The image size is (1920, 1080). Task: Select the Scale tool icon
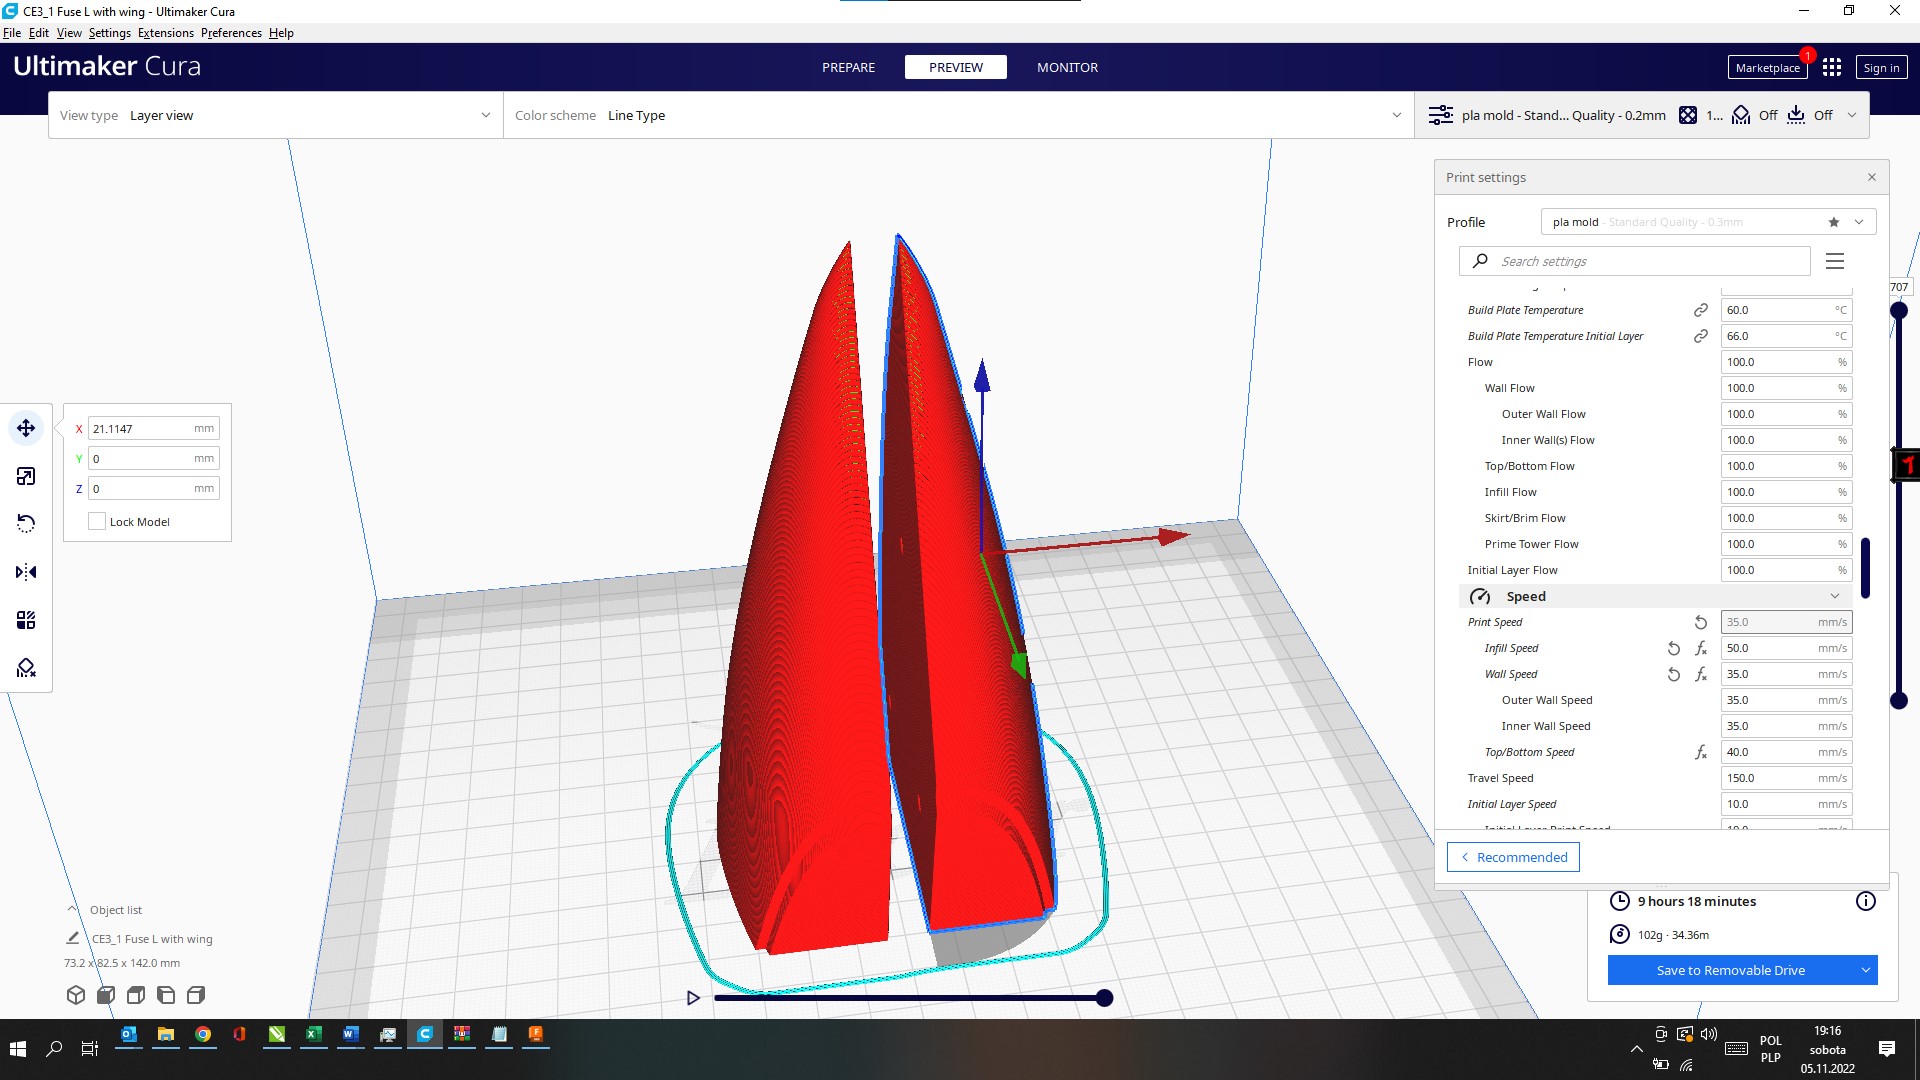pos(26,476)
